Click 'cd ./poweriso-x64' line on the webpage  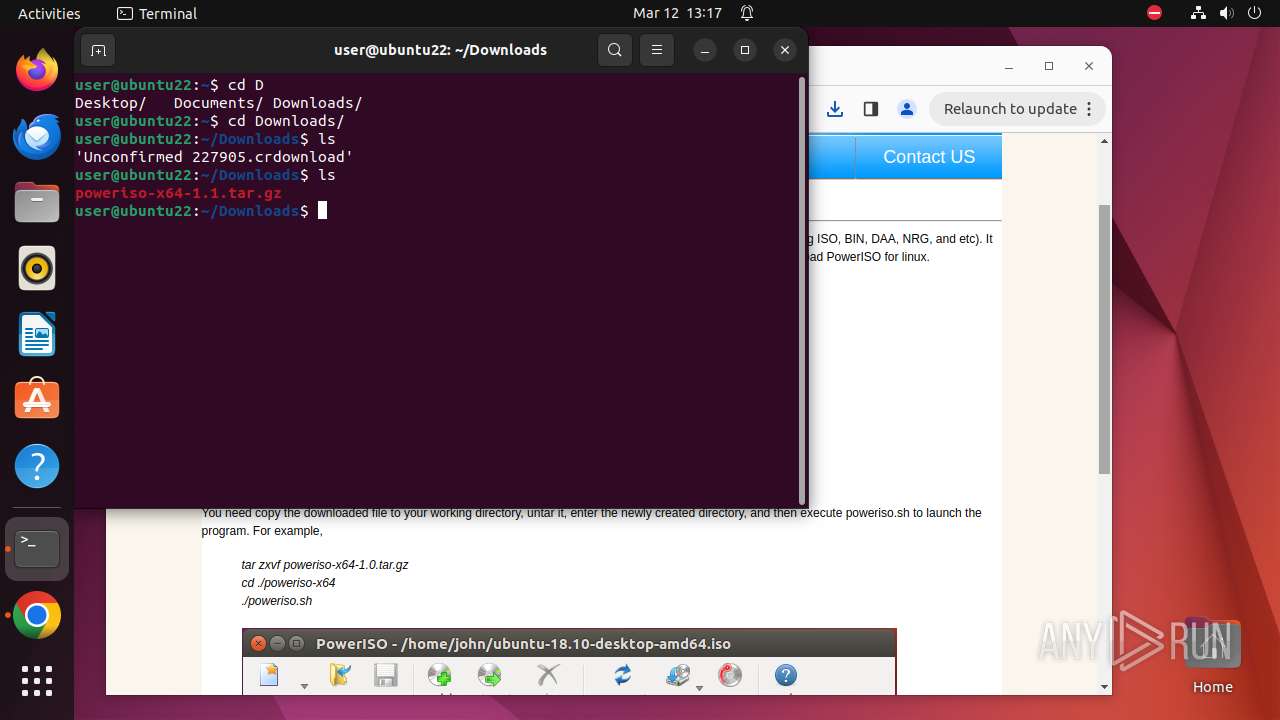pyautogui.click(x=288, y=583)
